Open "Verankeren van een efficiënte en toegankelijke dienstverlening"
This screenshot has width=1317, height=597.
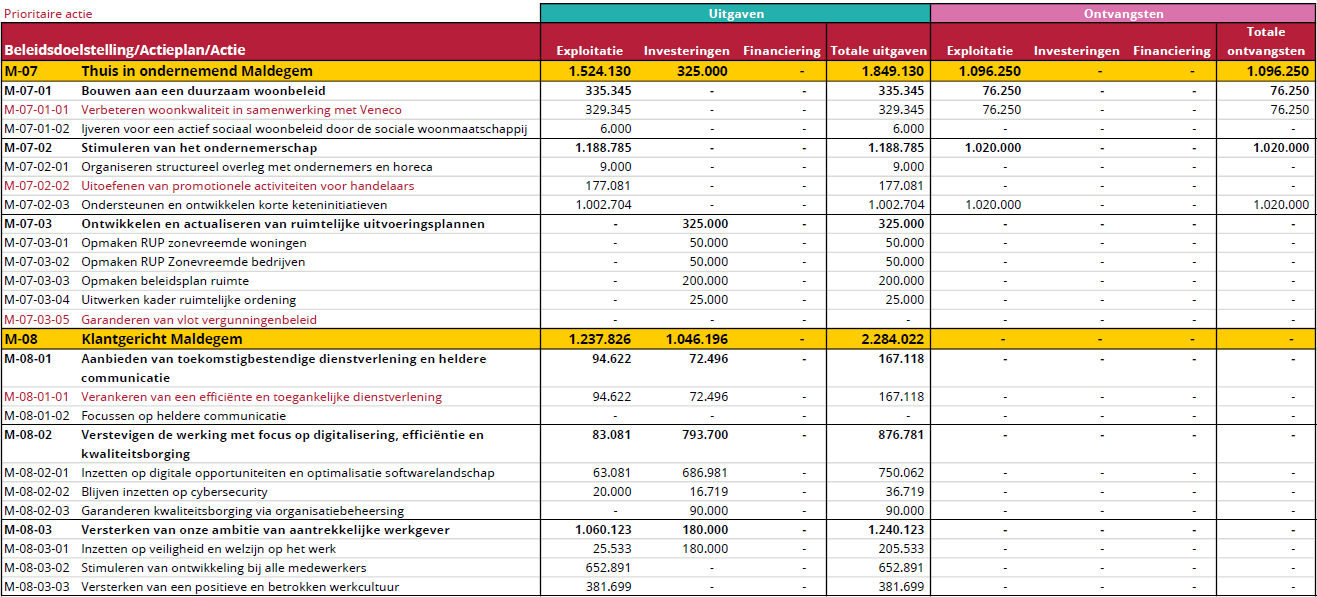[261, 397]
